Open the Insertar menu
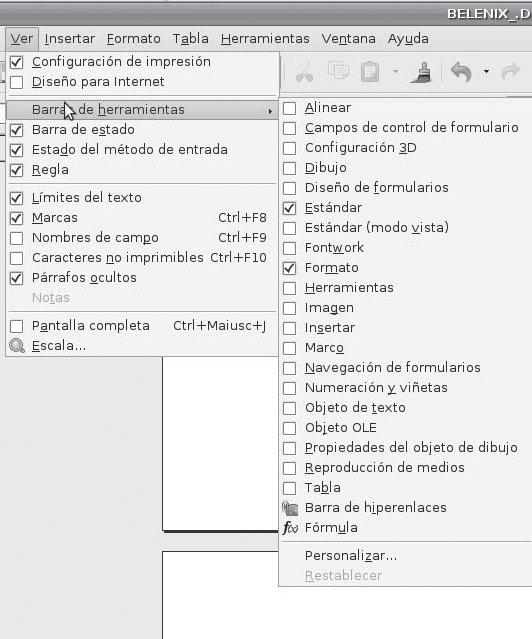The image size is (532, 639). click(x=70, y=39)
